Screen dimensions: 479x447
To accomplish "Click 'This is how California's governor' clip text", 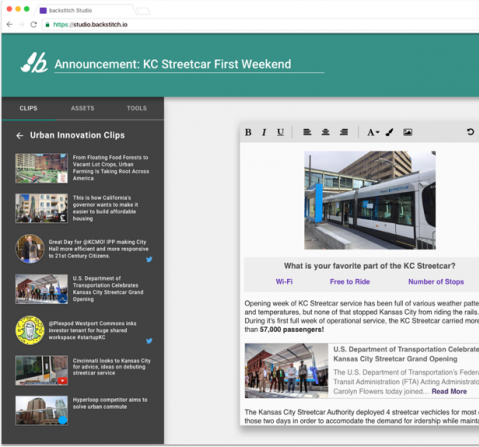I will coord(105,208).
